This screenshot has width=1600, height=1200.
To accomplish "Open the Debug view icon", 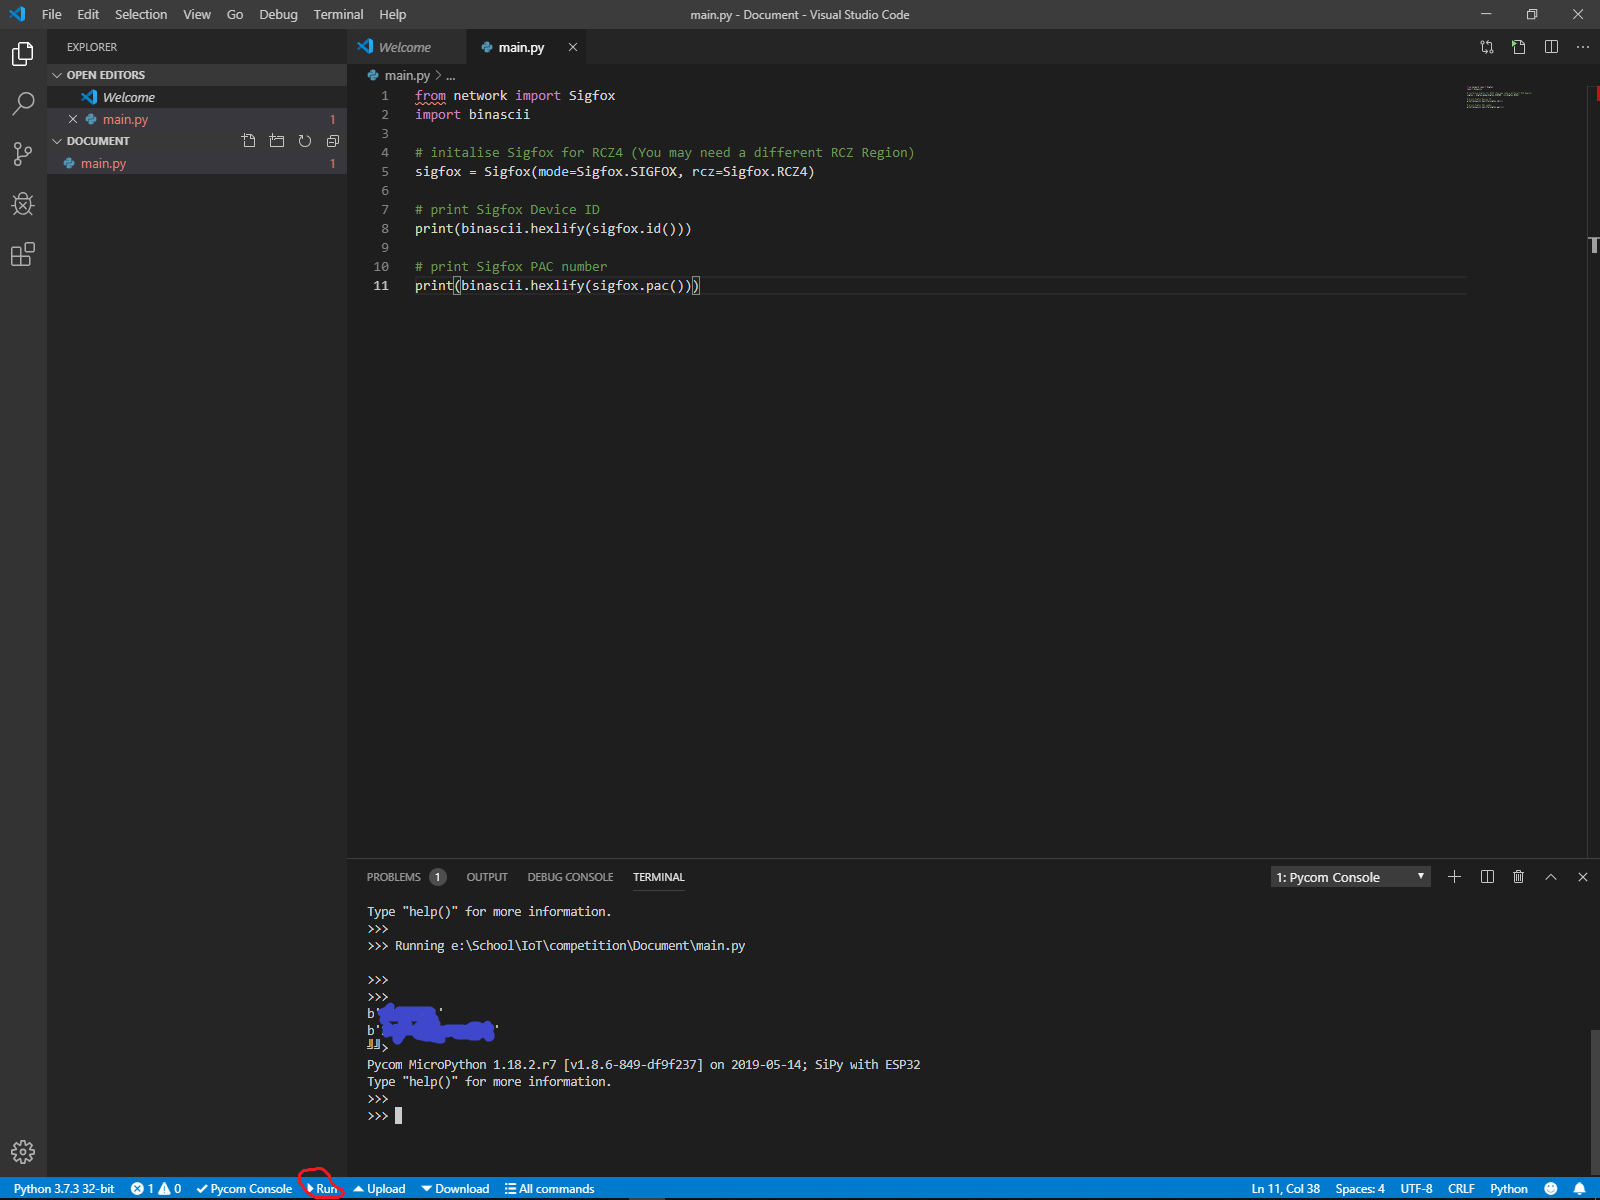I will point(23,205).
